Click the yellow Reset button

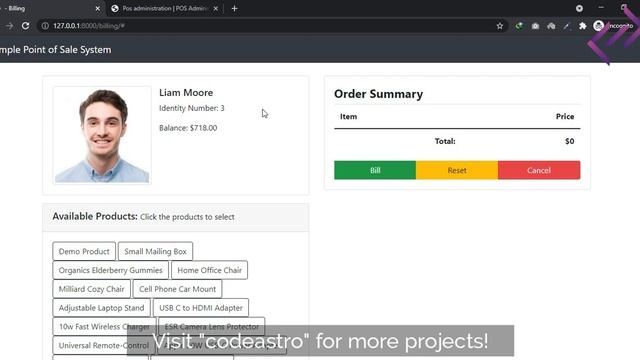pyautogui.click(x=457, y=170)
